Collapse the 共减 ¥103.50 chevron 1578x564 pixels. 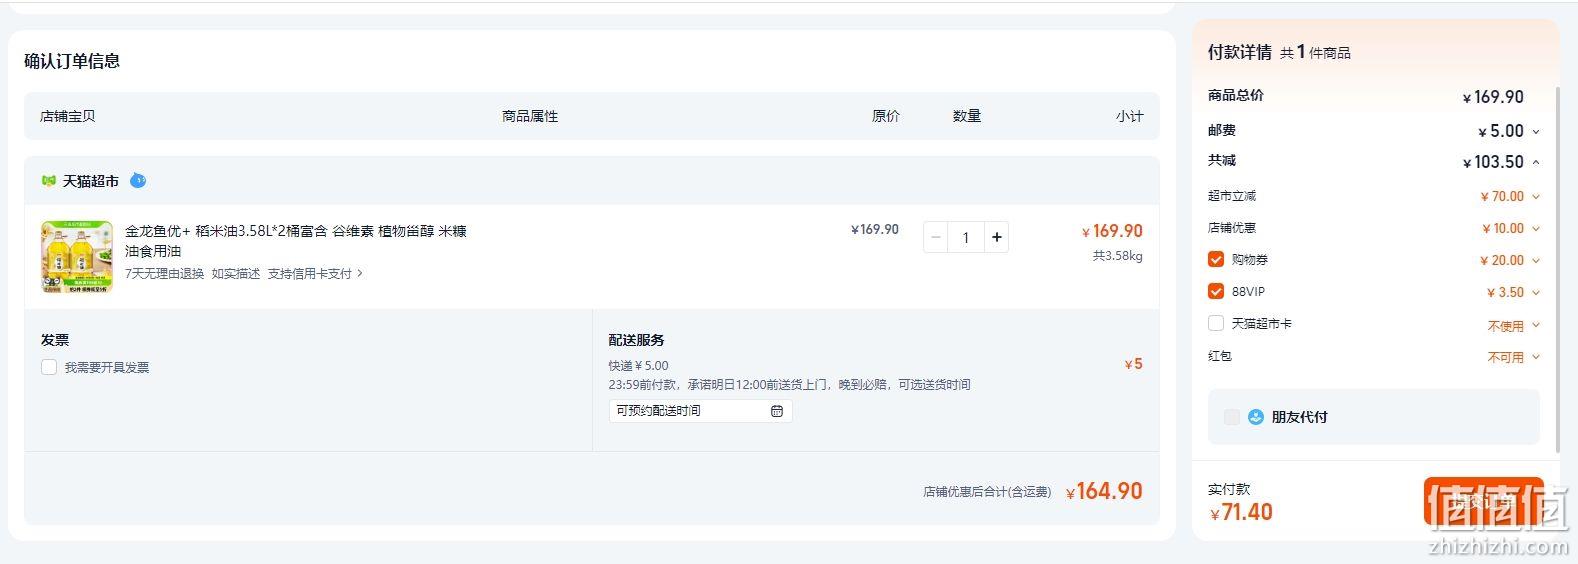[1536, 162]
